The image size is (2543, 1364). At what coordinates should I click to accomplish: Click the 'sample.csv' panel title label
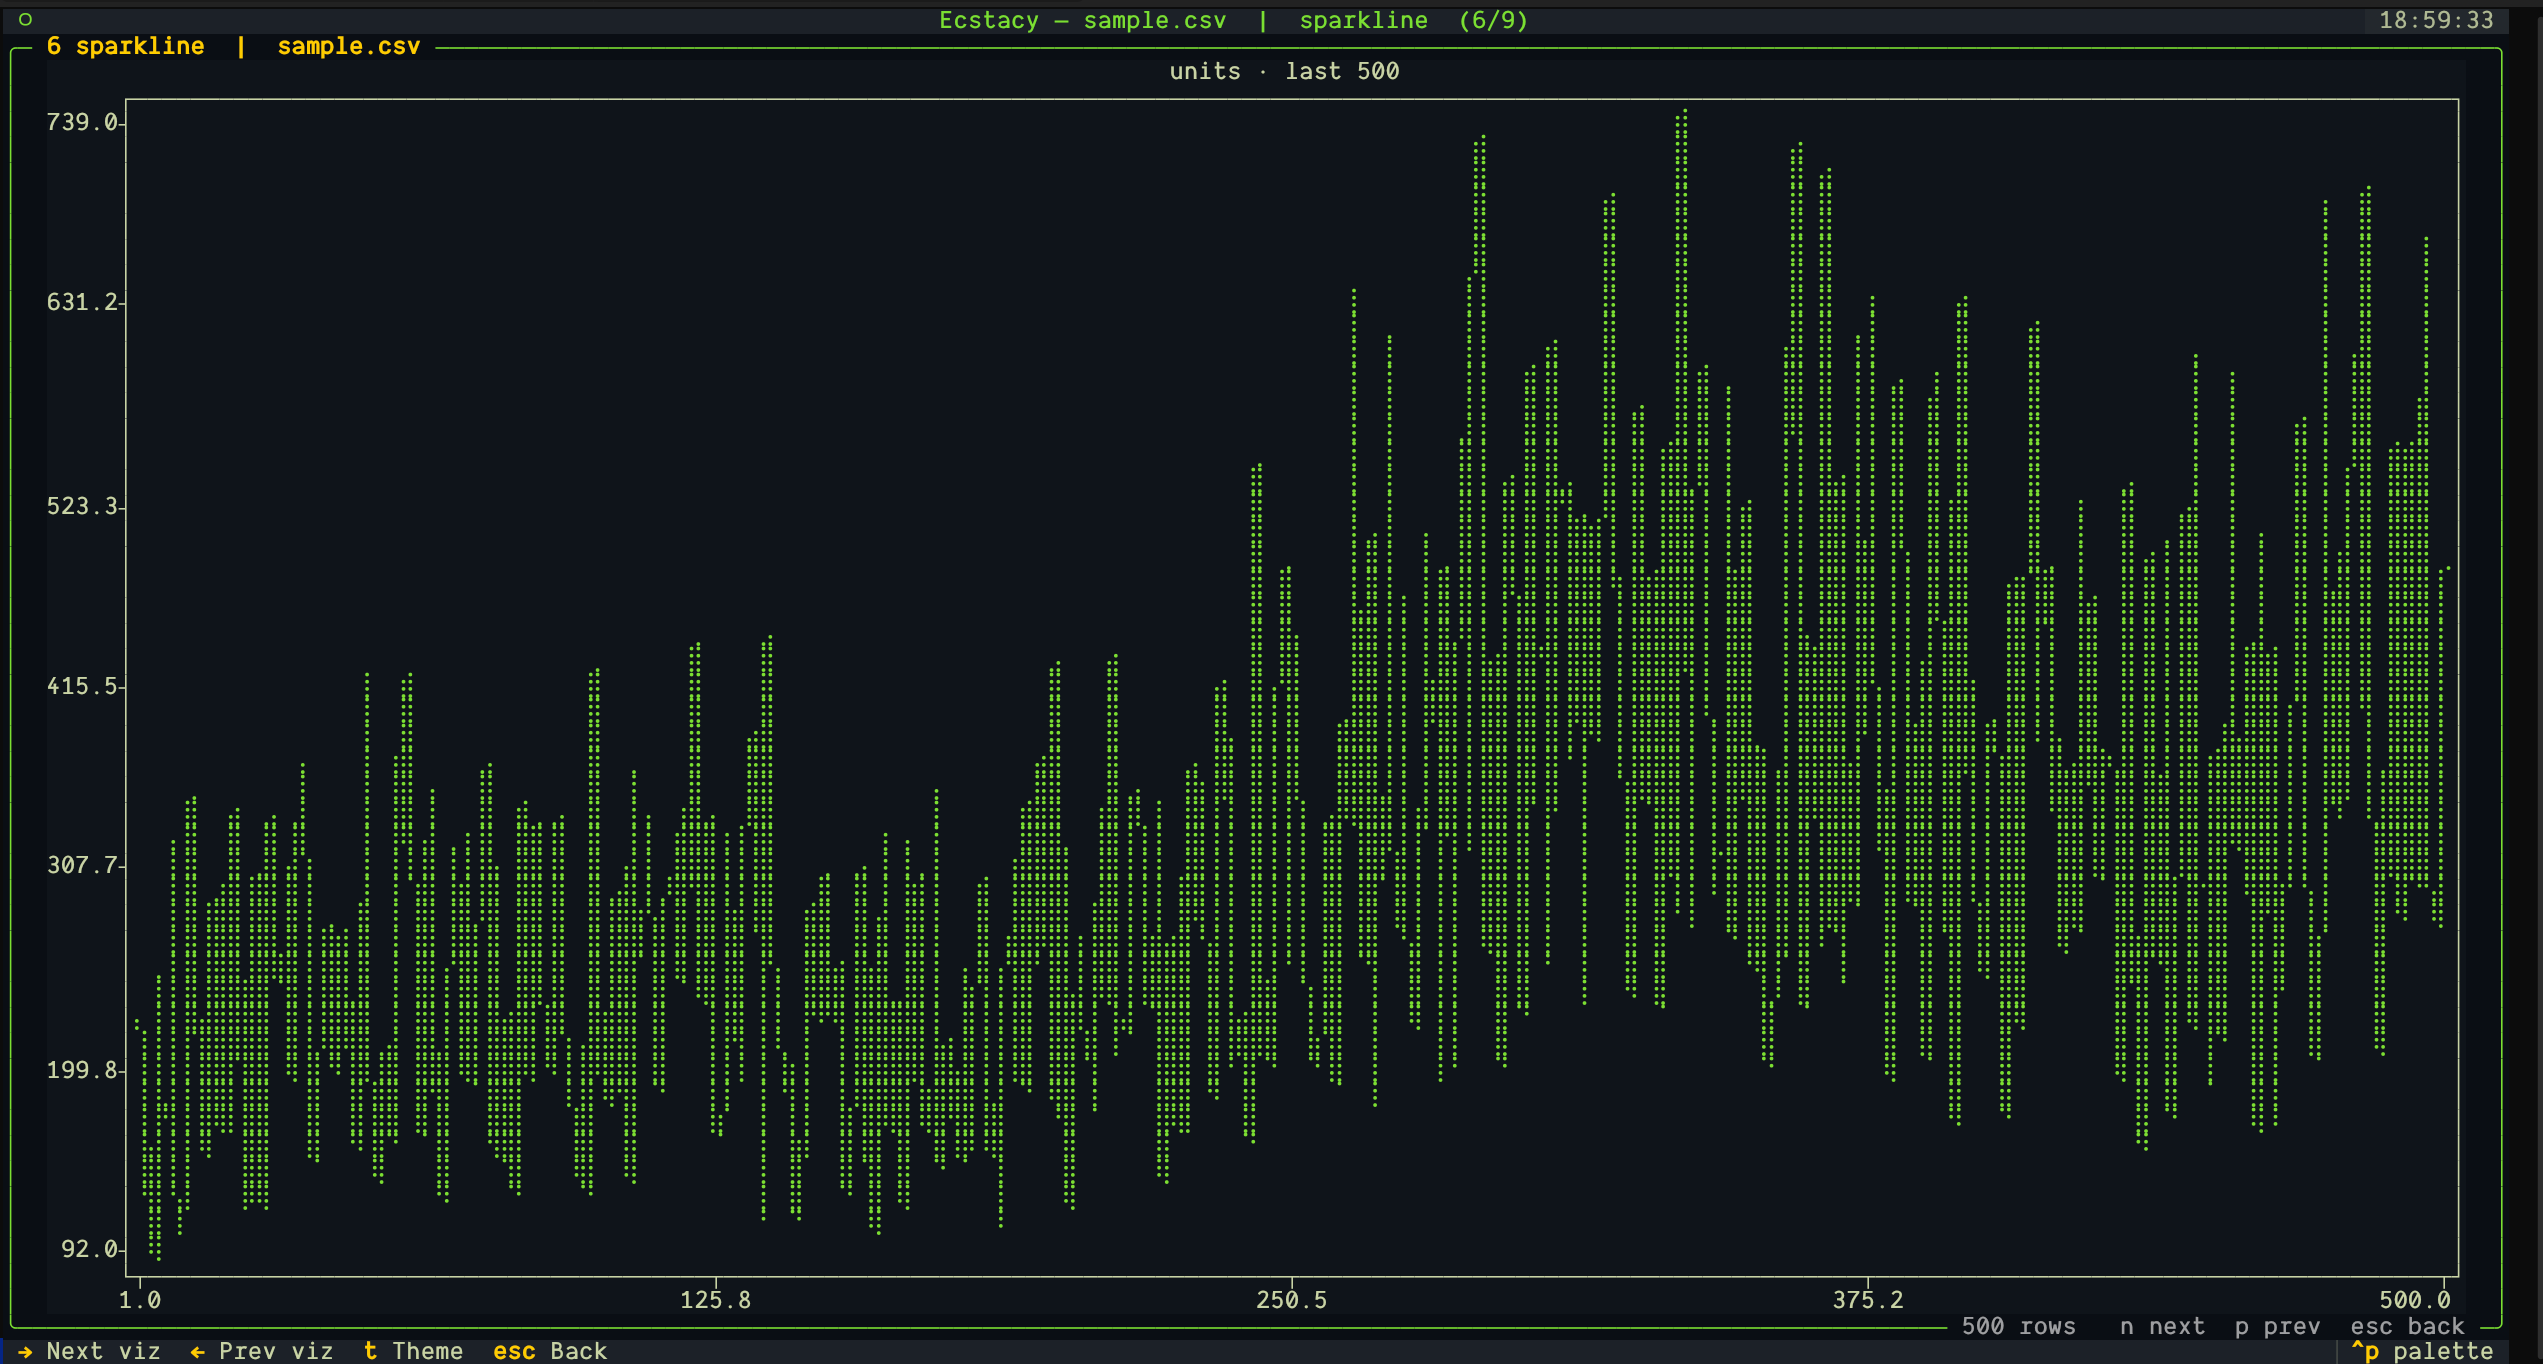348,46
